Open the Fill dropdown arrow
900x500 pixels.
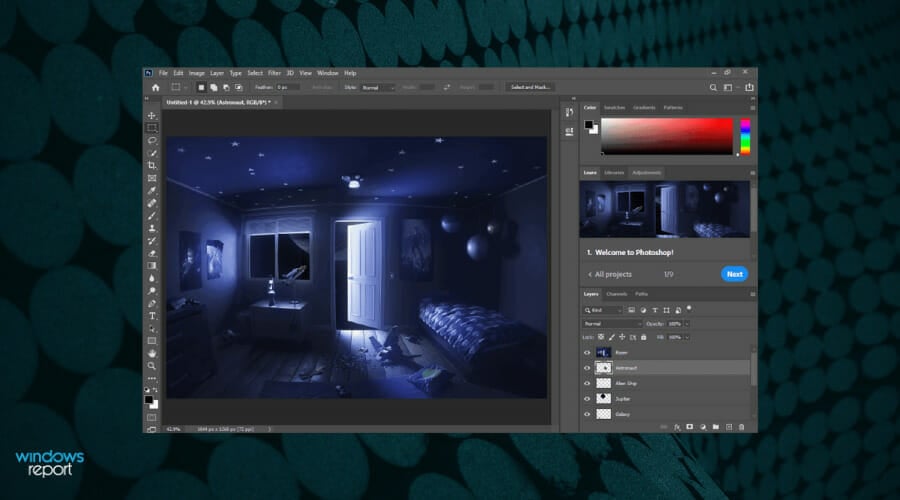(x=686, y=338)
